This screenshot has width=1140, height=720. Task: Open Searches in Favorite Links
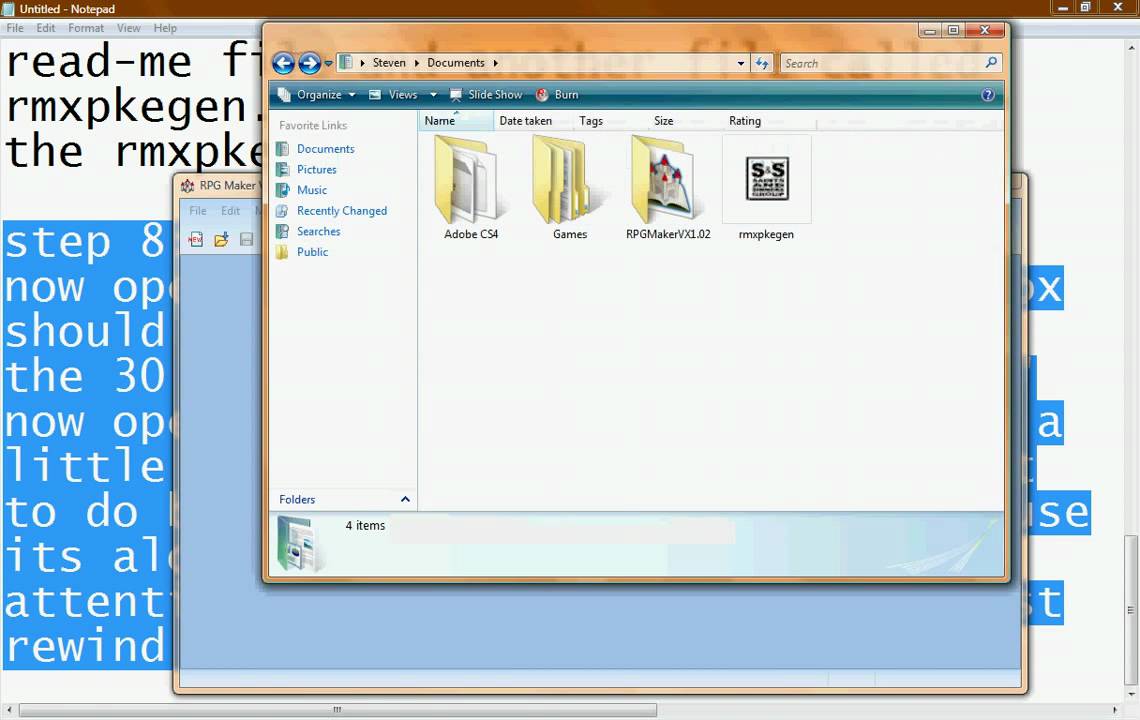click(318, 231)
